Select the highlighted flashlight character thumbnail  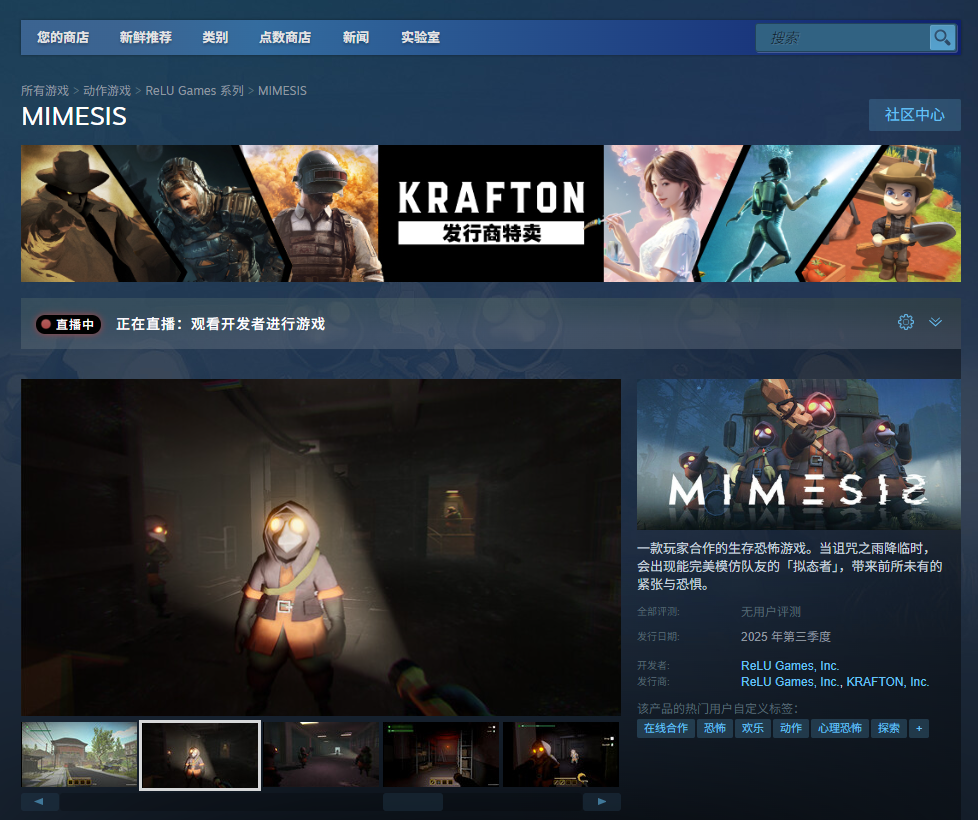point(200,755)
